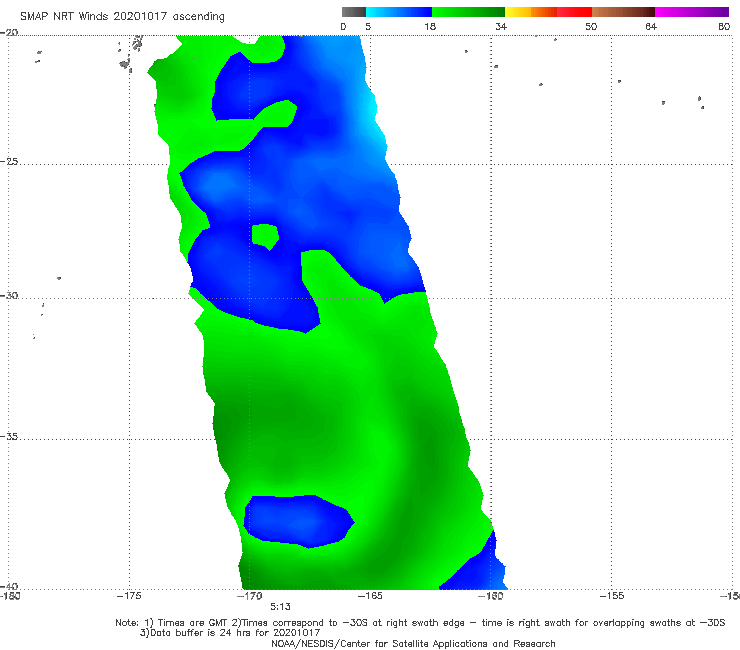Select the blue segment of the color bar
Image resolution: width=740 pixels, height=650 pixels.
tap(399, 12)
